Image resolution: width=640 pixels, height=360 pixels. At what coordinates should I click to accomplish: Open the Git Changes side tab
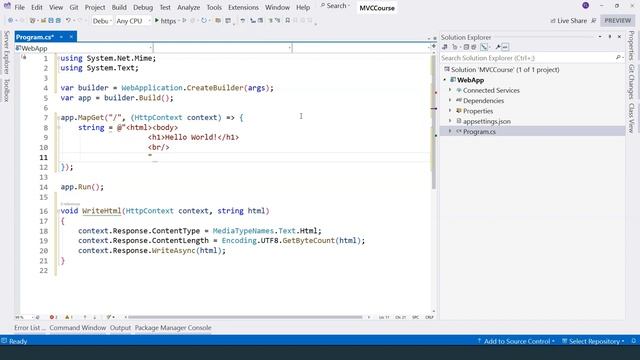click(631, 81)
